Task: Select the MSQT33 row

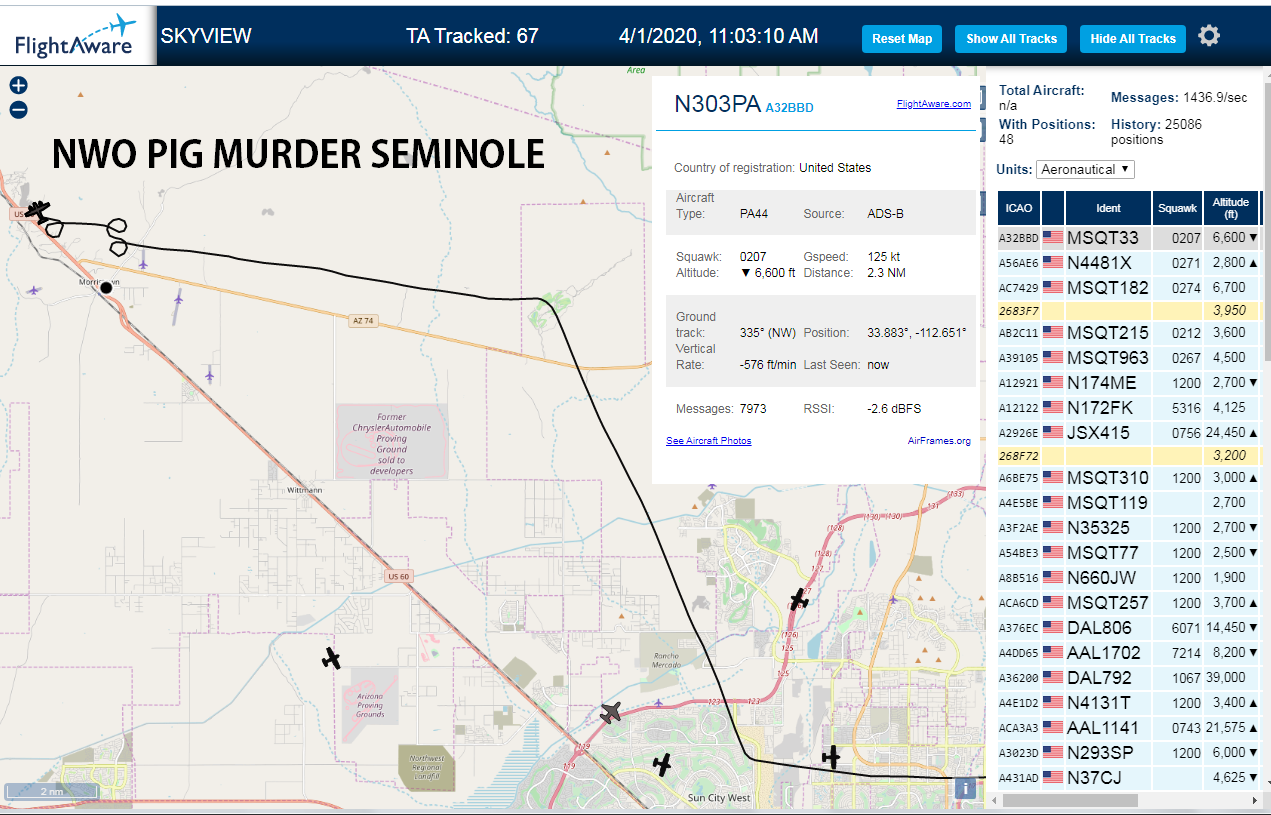Action: [x=1129, y=238]
